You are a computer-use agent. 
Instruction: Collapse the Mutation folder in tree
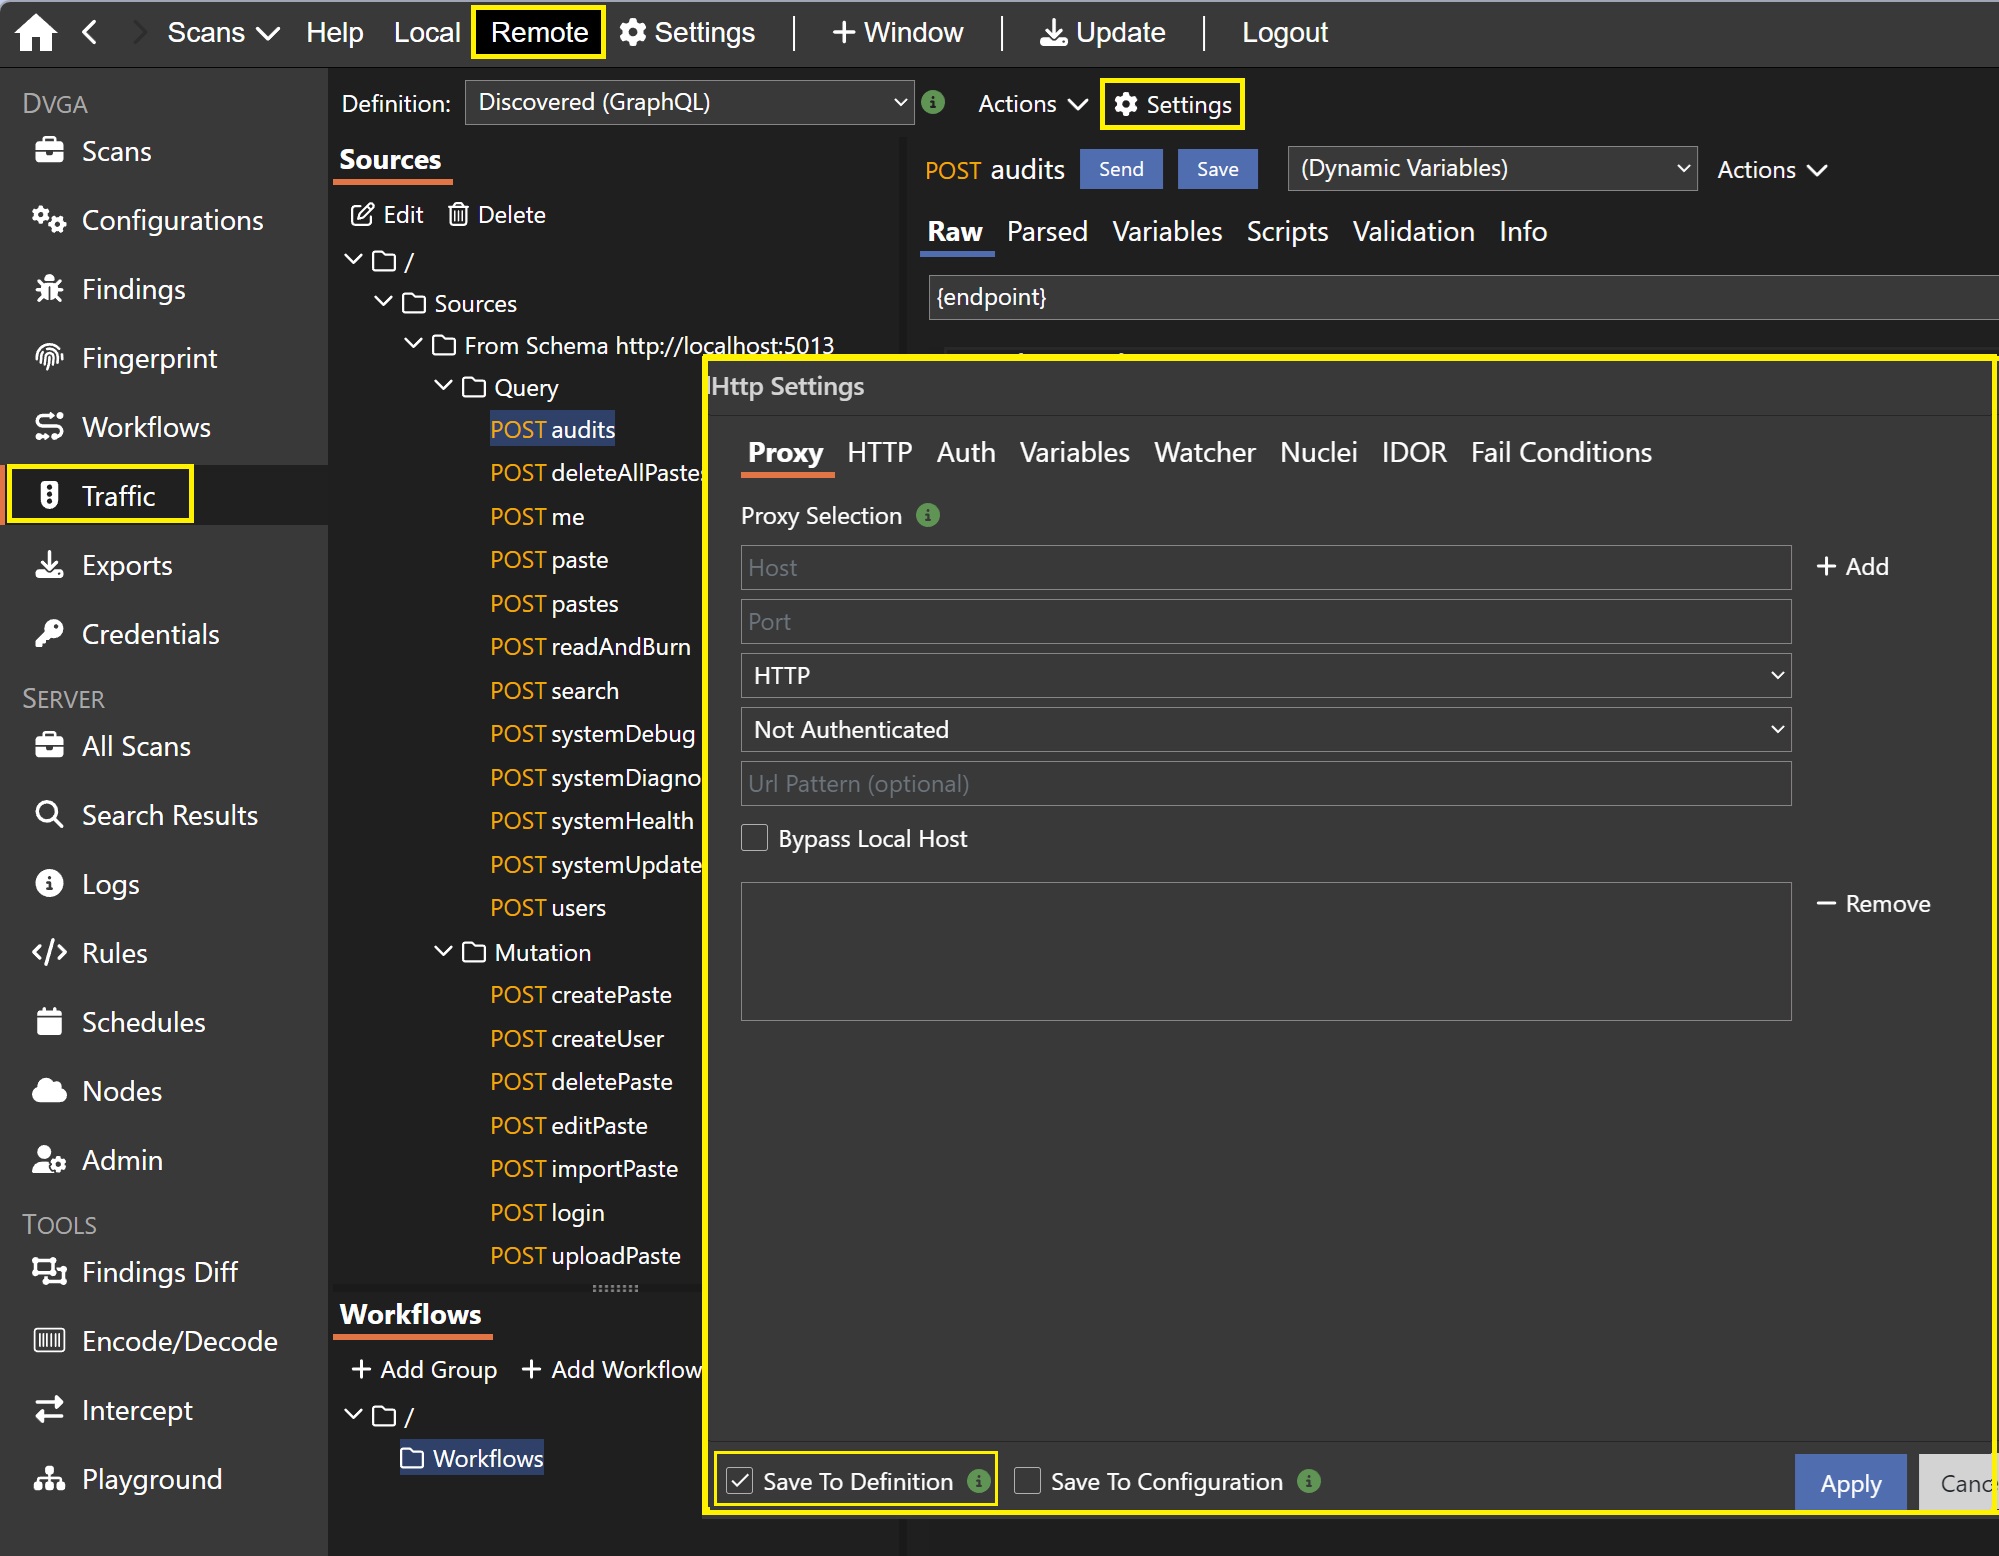[x=443, y=952]
